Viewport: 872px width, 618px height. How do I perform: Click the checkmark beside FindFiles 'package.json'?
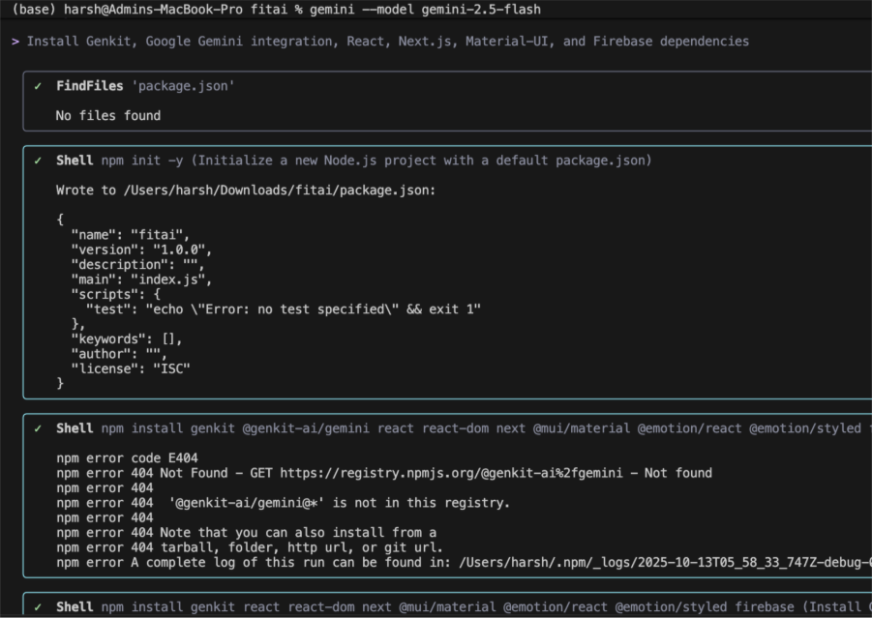pyautogui.click(x=38, y=87)
